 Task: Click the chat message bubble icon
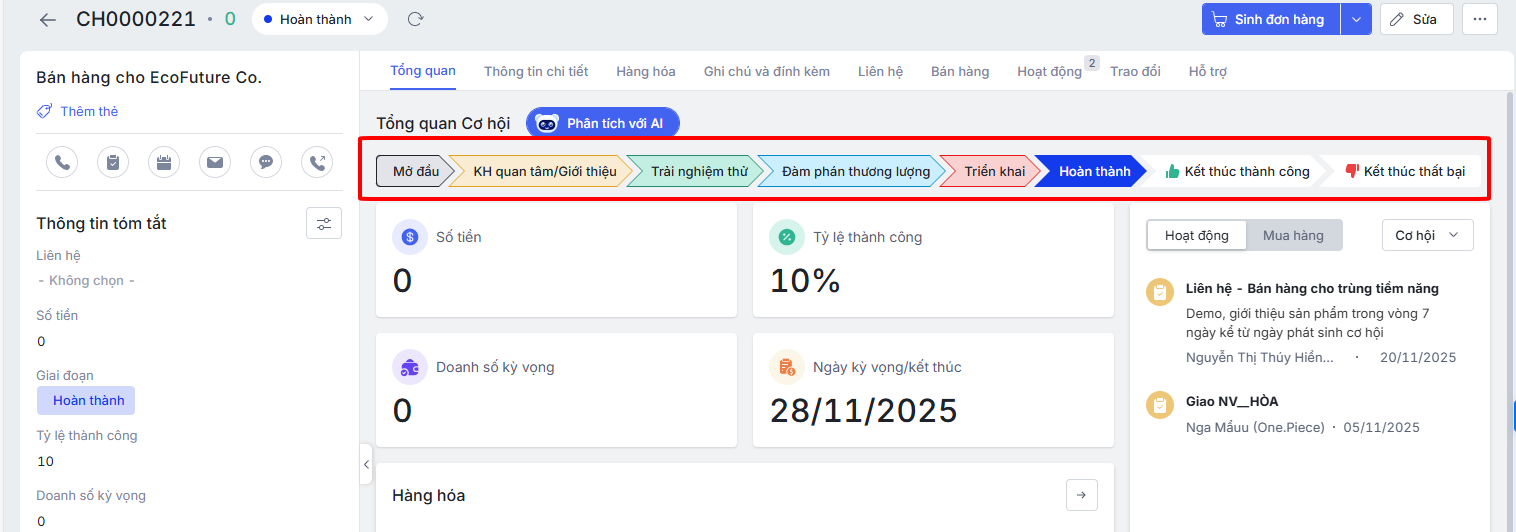(x=265, y=161)
